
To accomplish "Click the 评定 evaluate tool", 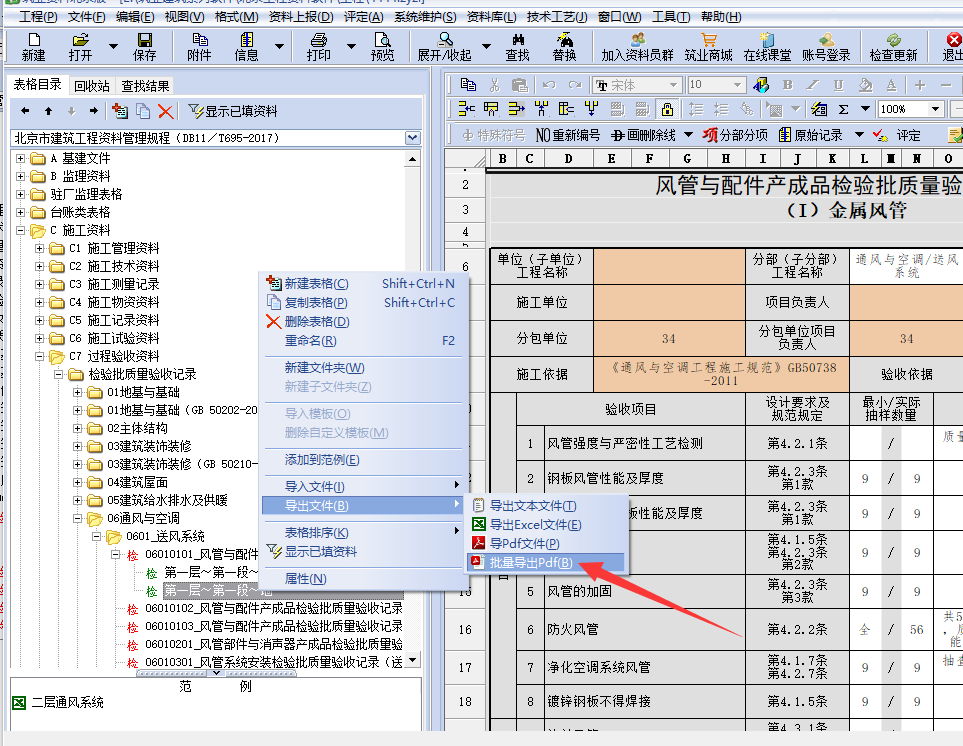I will [x=897, y=135].
